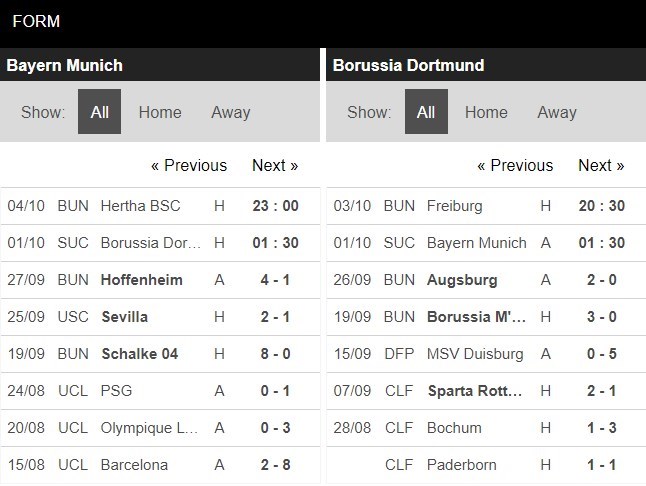Show Borussia Dortmund Home matches
Viewport: 646px width, 486px height.
(x=486, y=112)
